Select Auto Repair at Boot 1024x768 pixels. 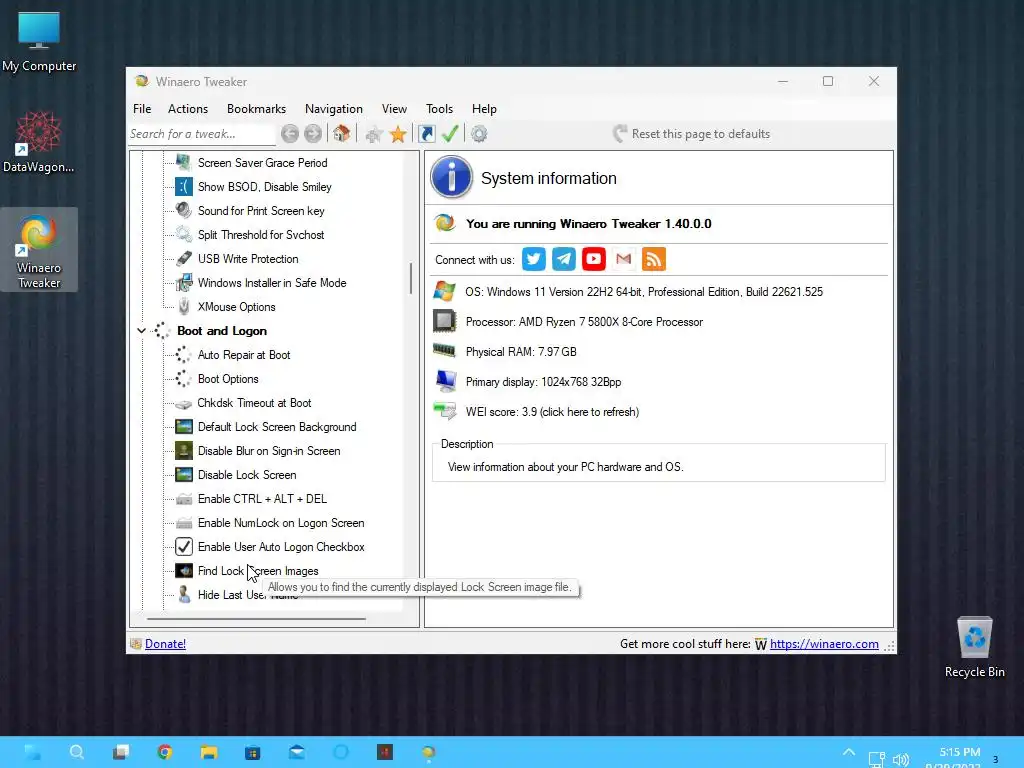[244, 355]
